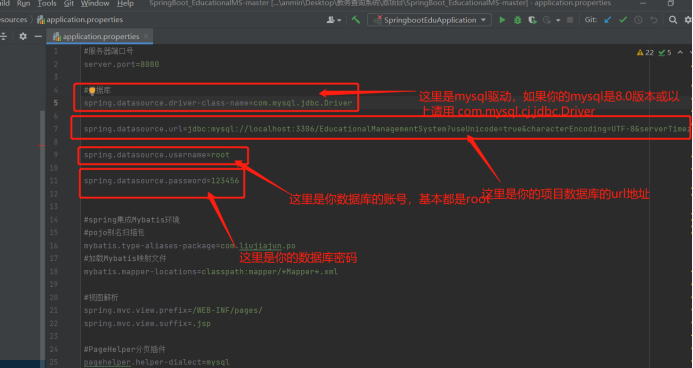Rollback changes with the Git undo arrow
Viewport: 693px width, 368px height.
654,20
